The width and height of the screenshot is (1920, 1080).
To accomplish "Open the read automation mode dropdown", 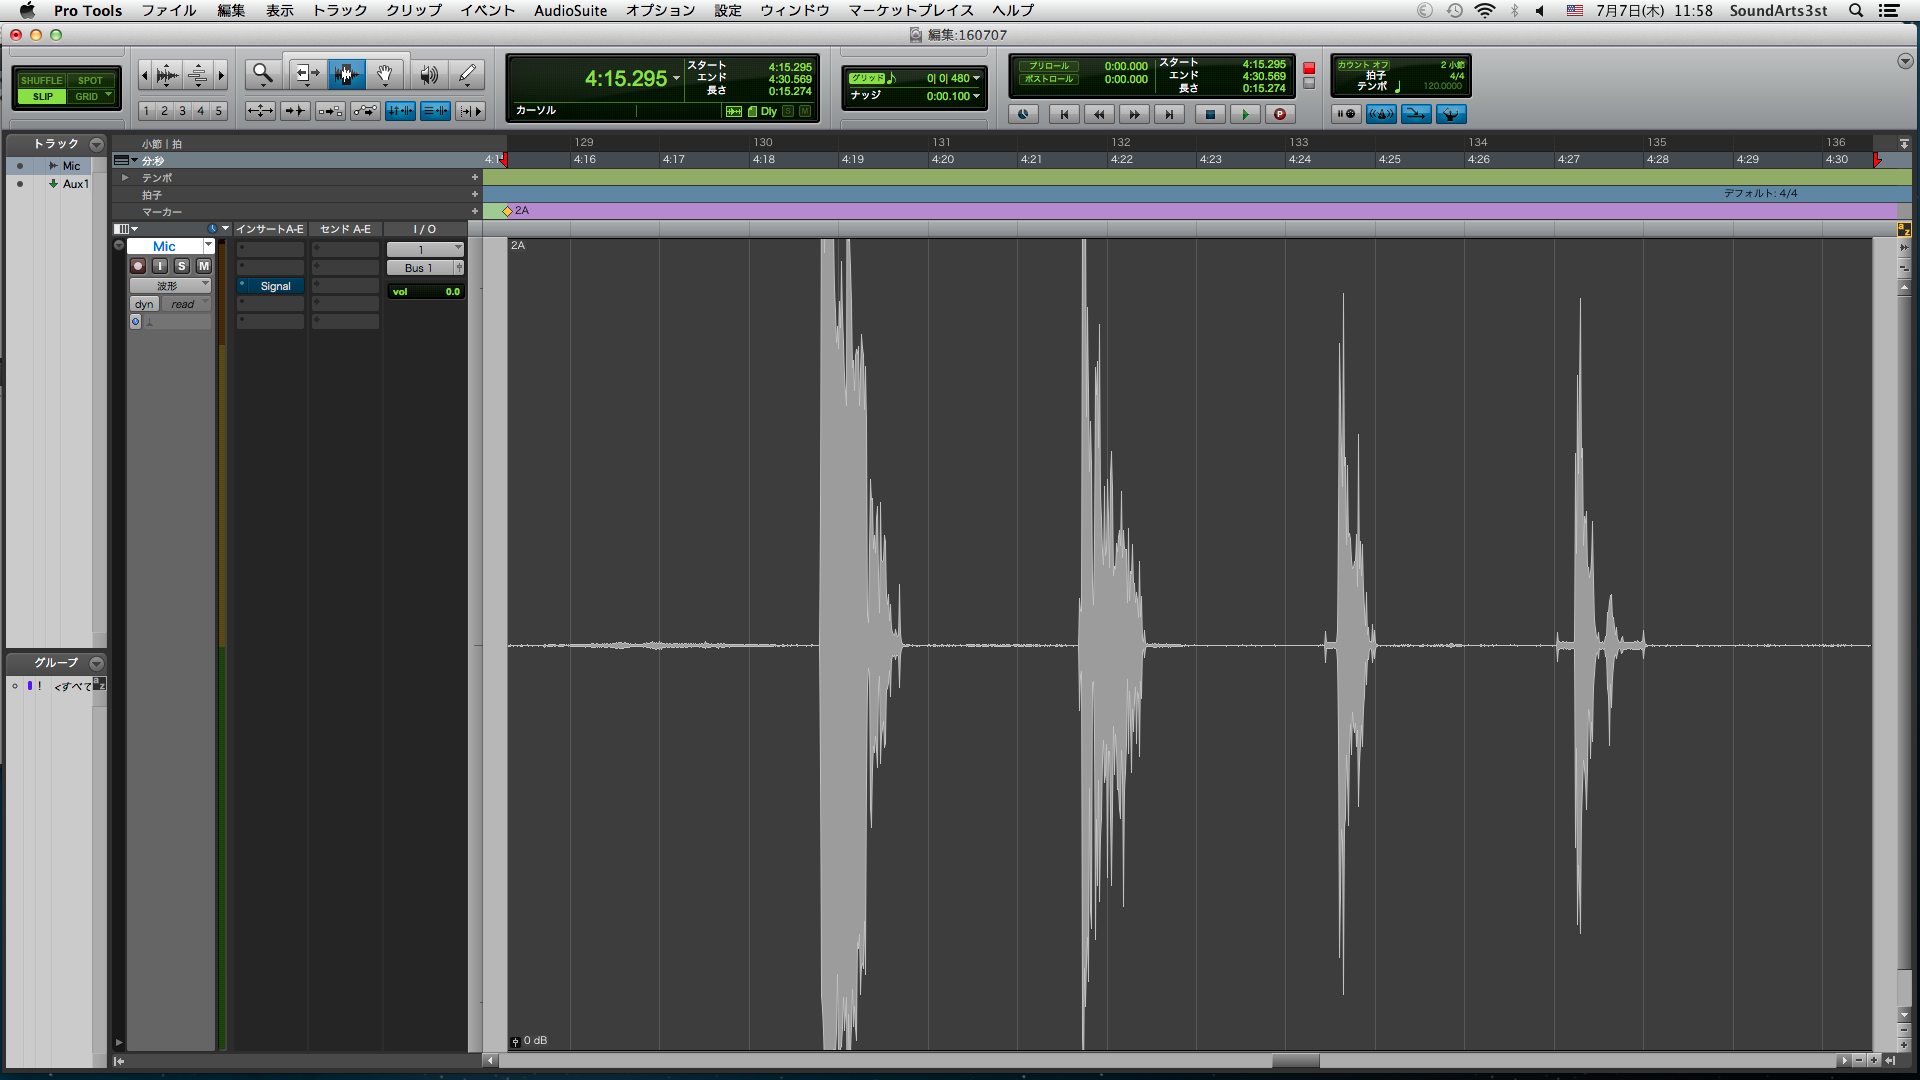I will tap(186, 304).
